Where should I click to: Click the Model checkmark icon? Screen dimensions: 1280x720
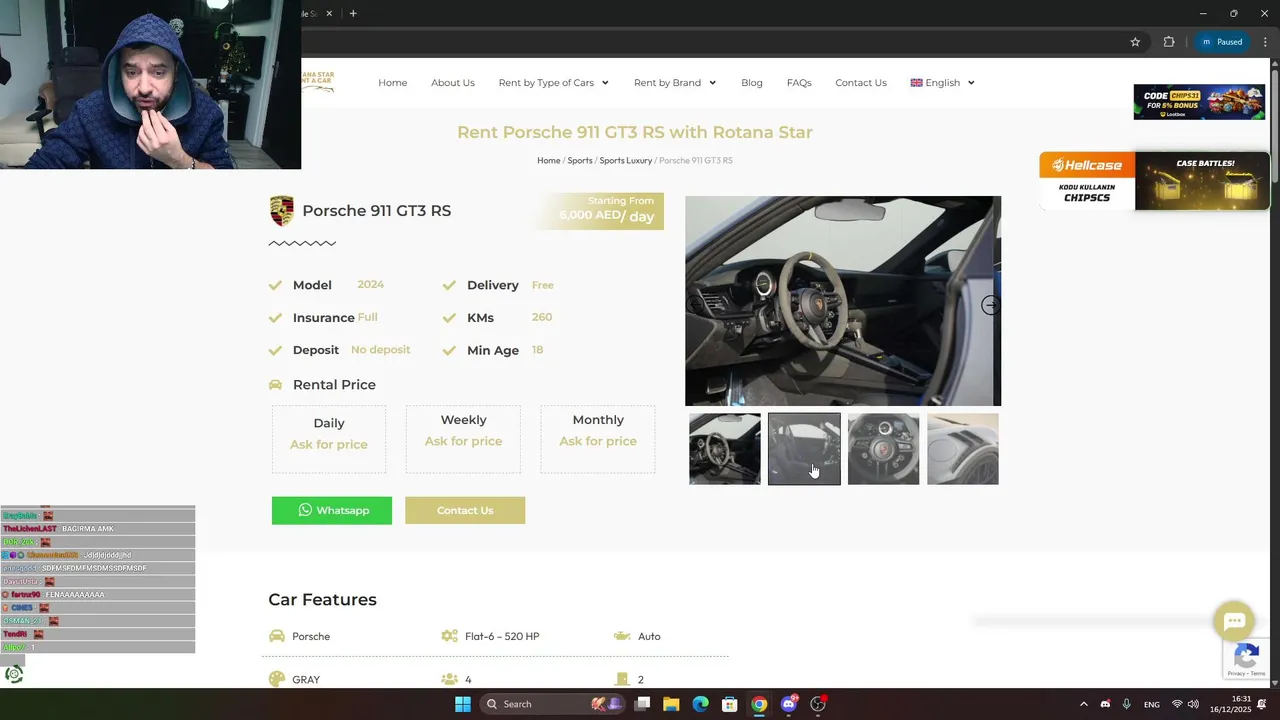pyautogui.click(x=275, y=285)
